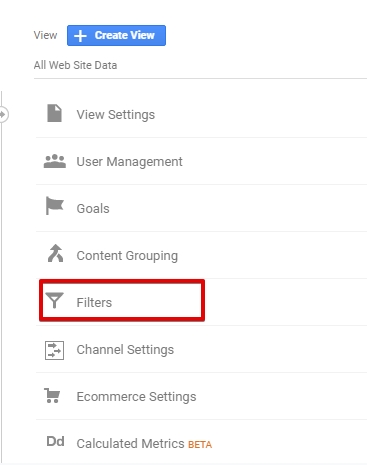Click the Filters funnel icon

[54, 300]
